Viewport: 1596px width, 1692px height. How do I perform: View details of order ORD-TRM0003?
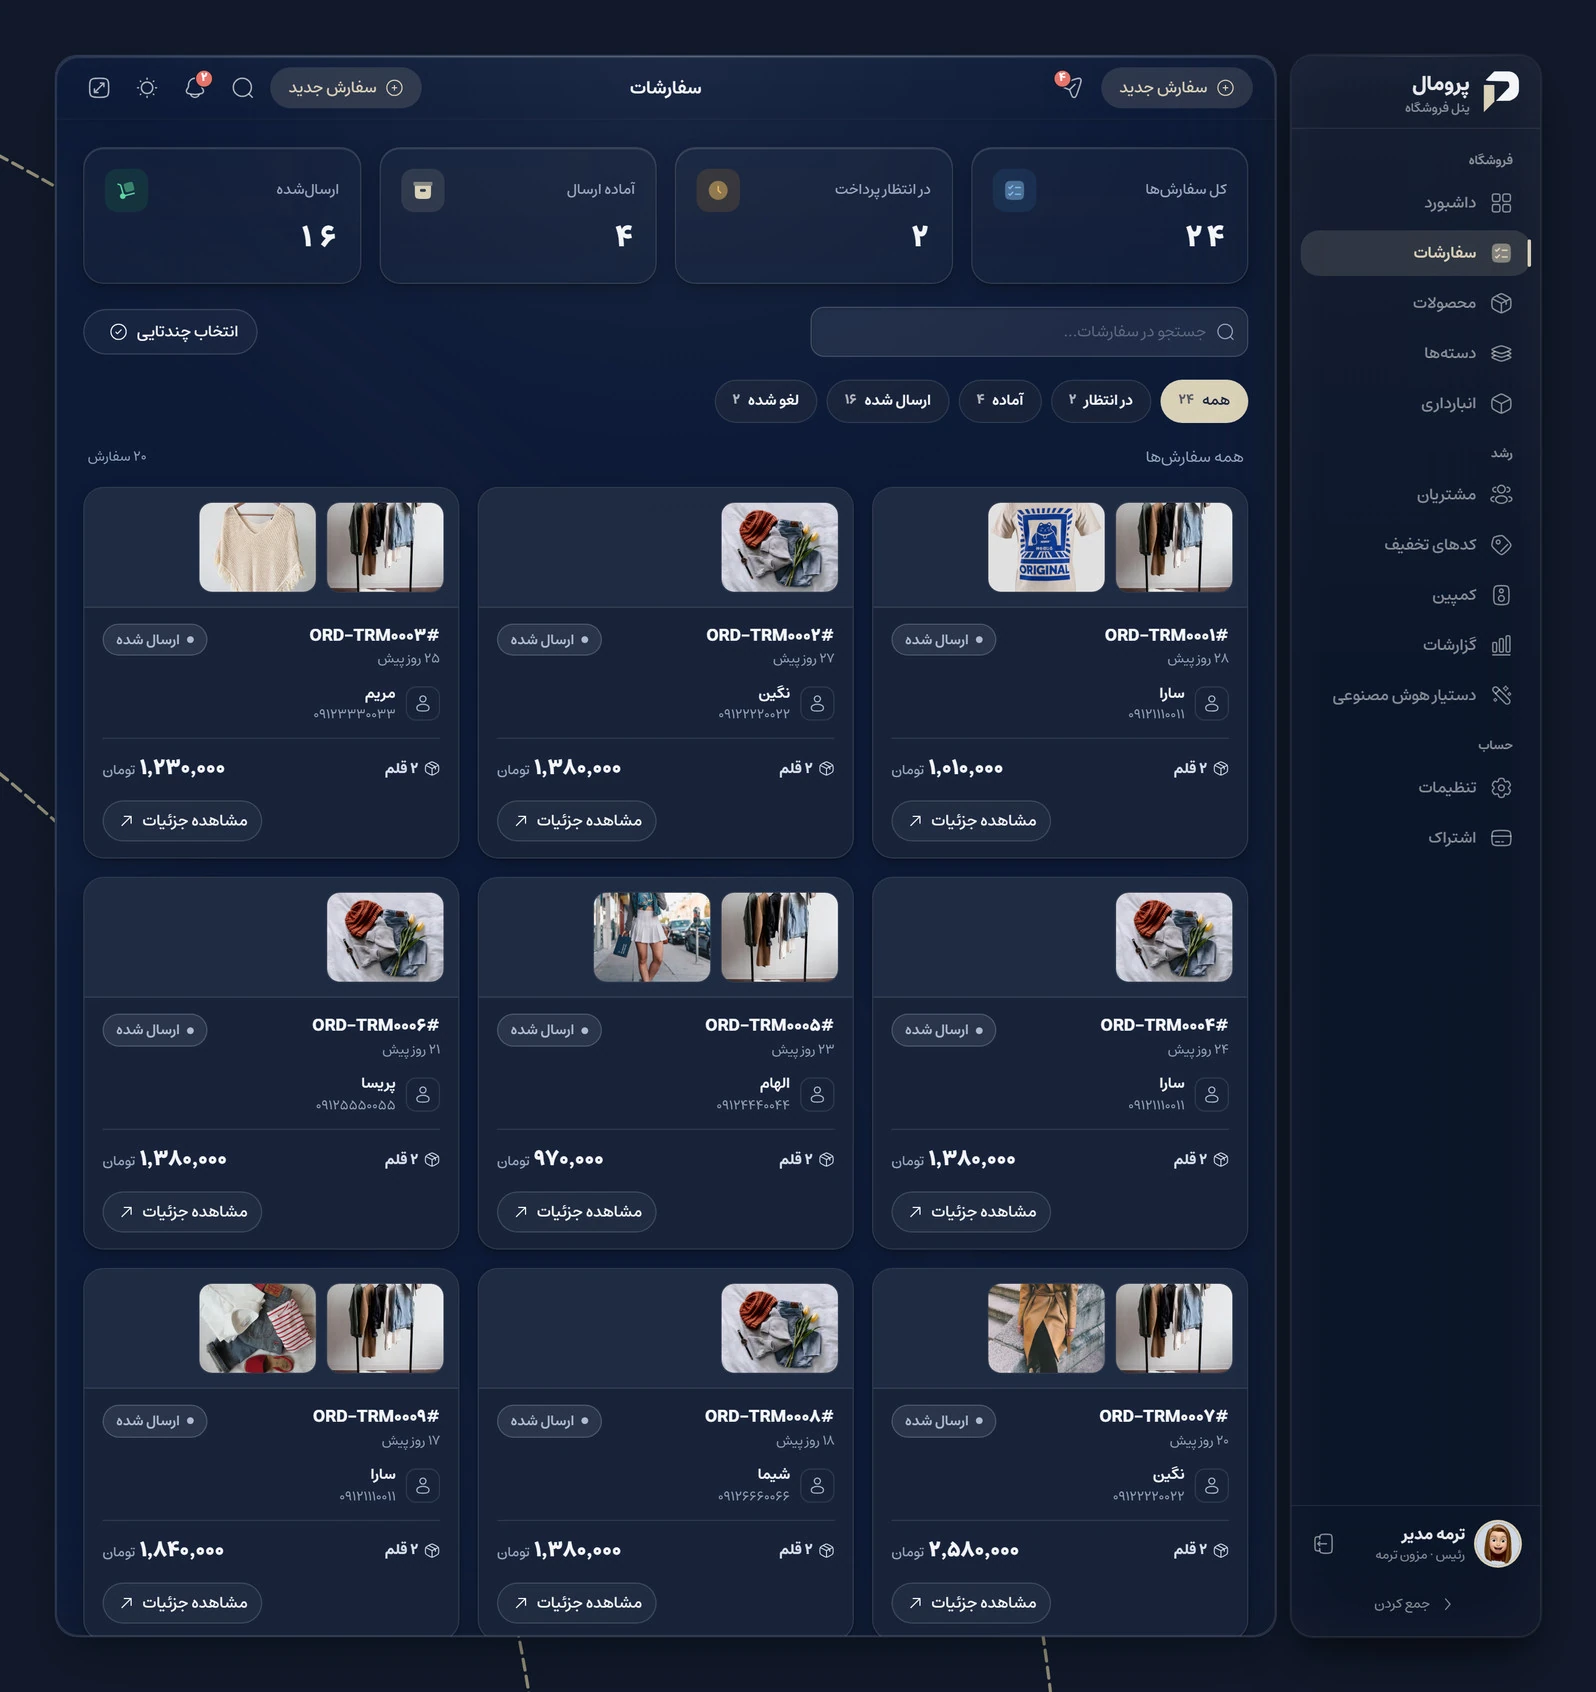click(x=182, y=821)
